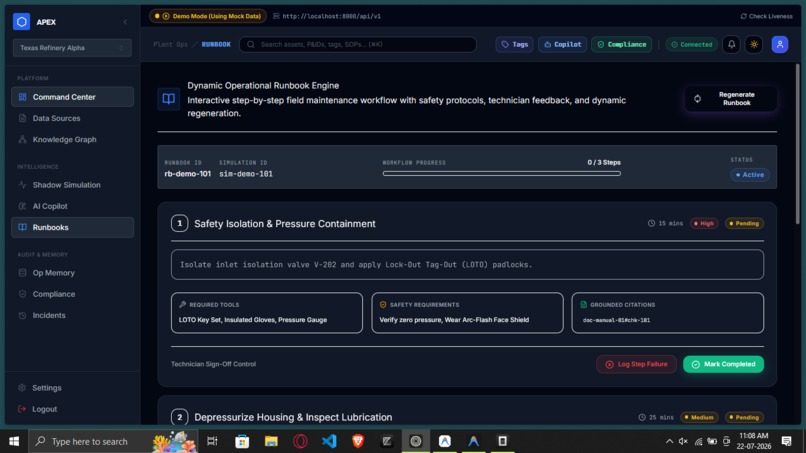This screenshot has width=806, height=453.
Task: Click the Active status badge
Action: [750, 175]
